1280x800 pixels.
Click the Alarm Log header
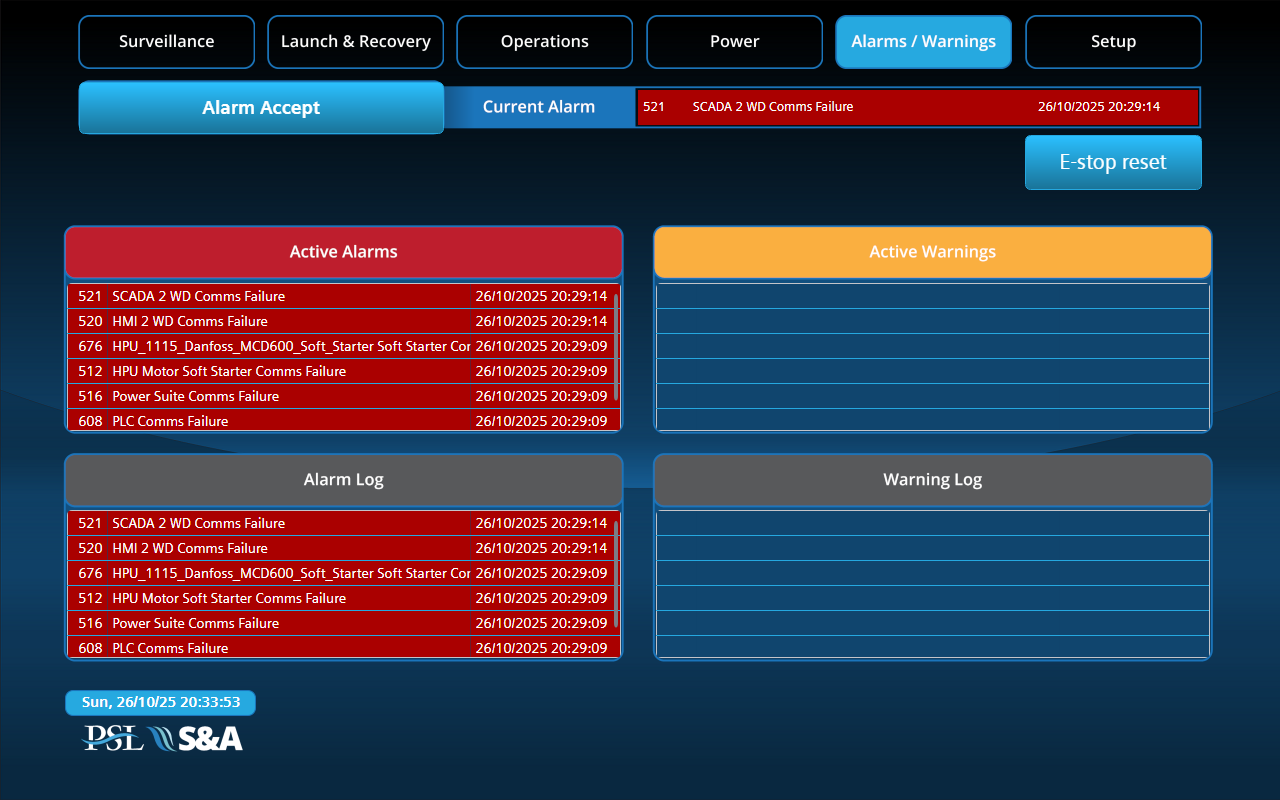coord(343,480)
